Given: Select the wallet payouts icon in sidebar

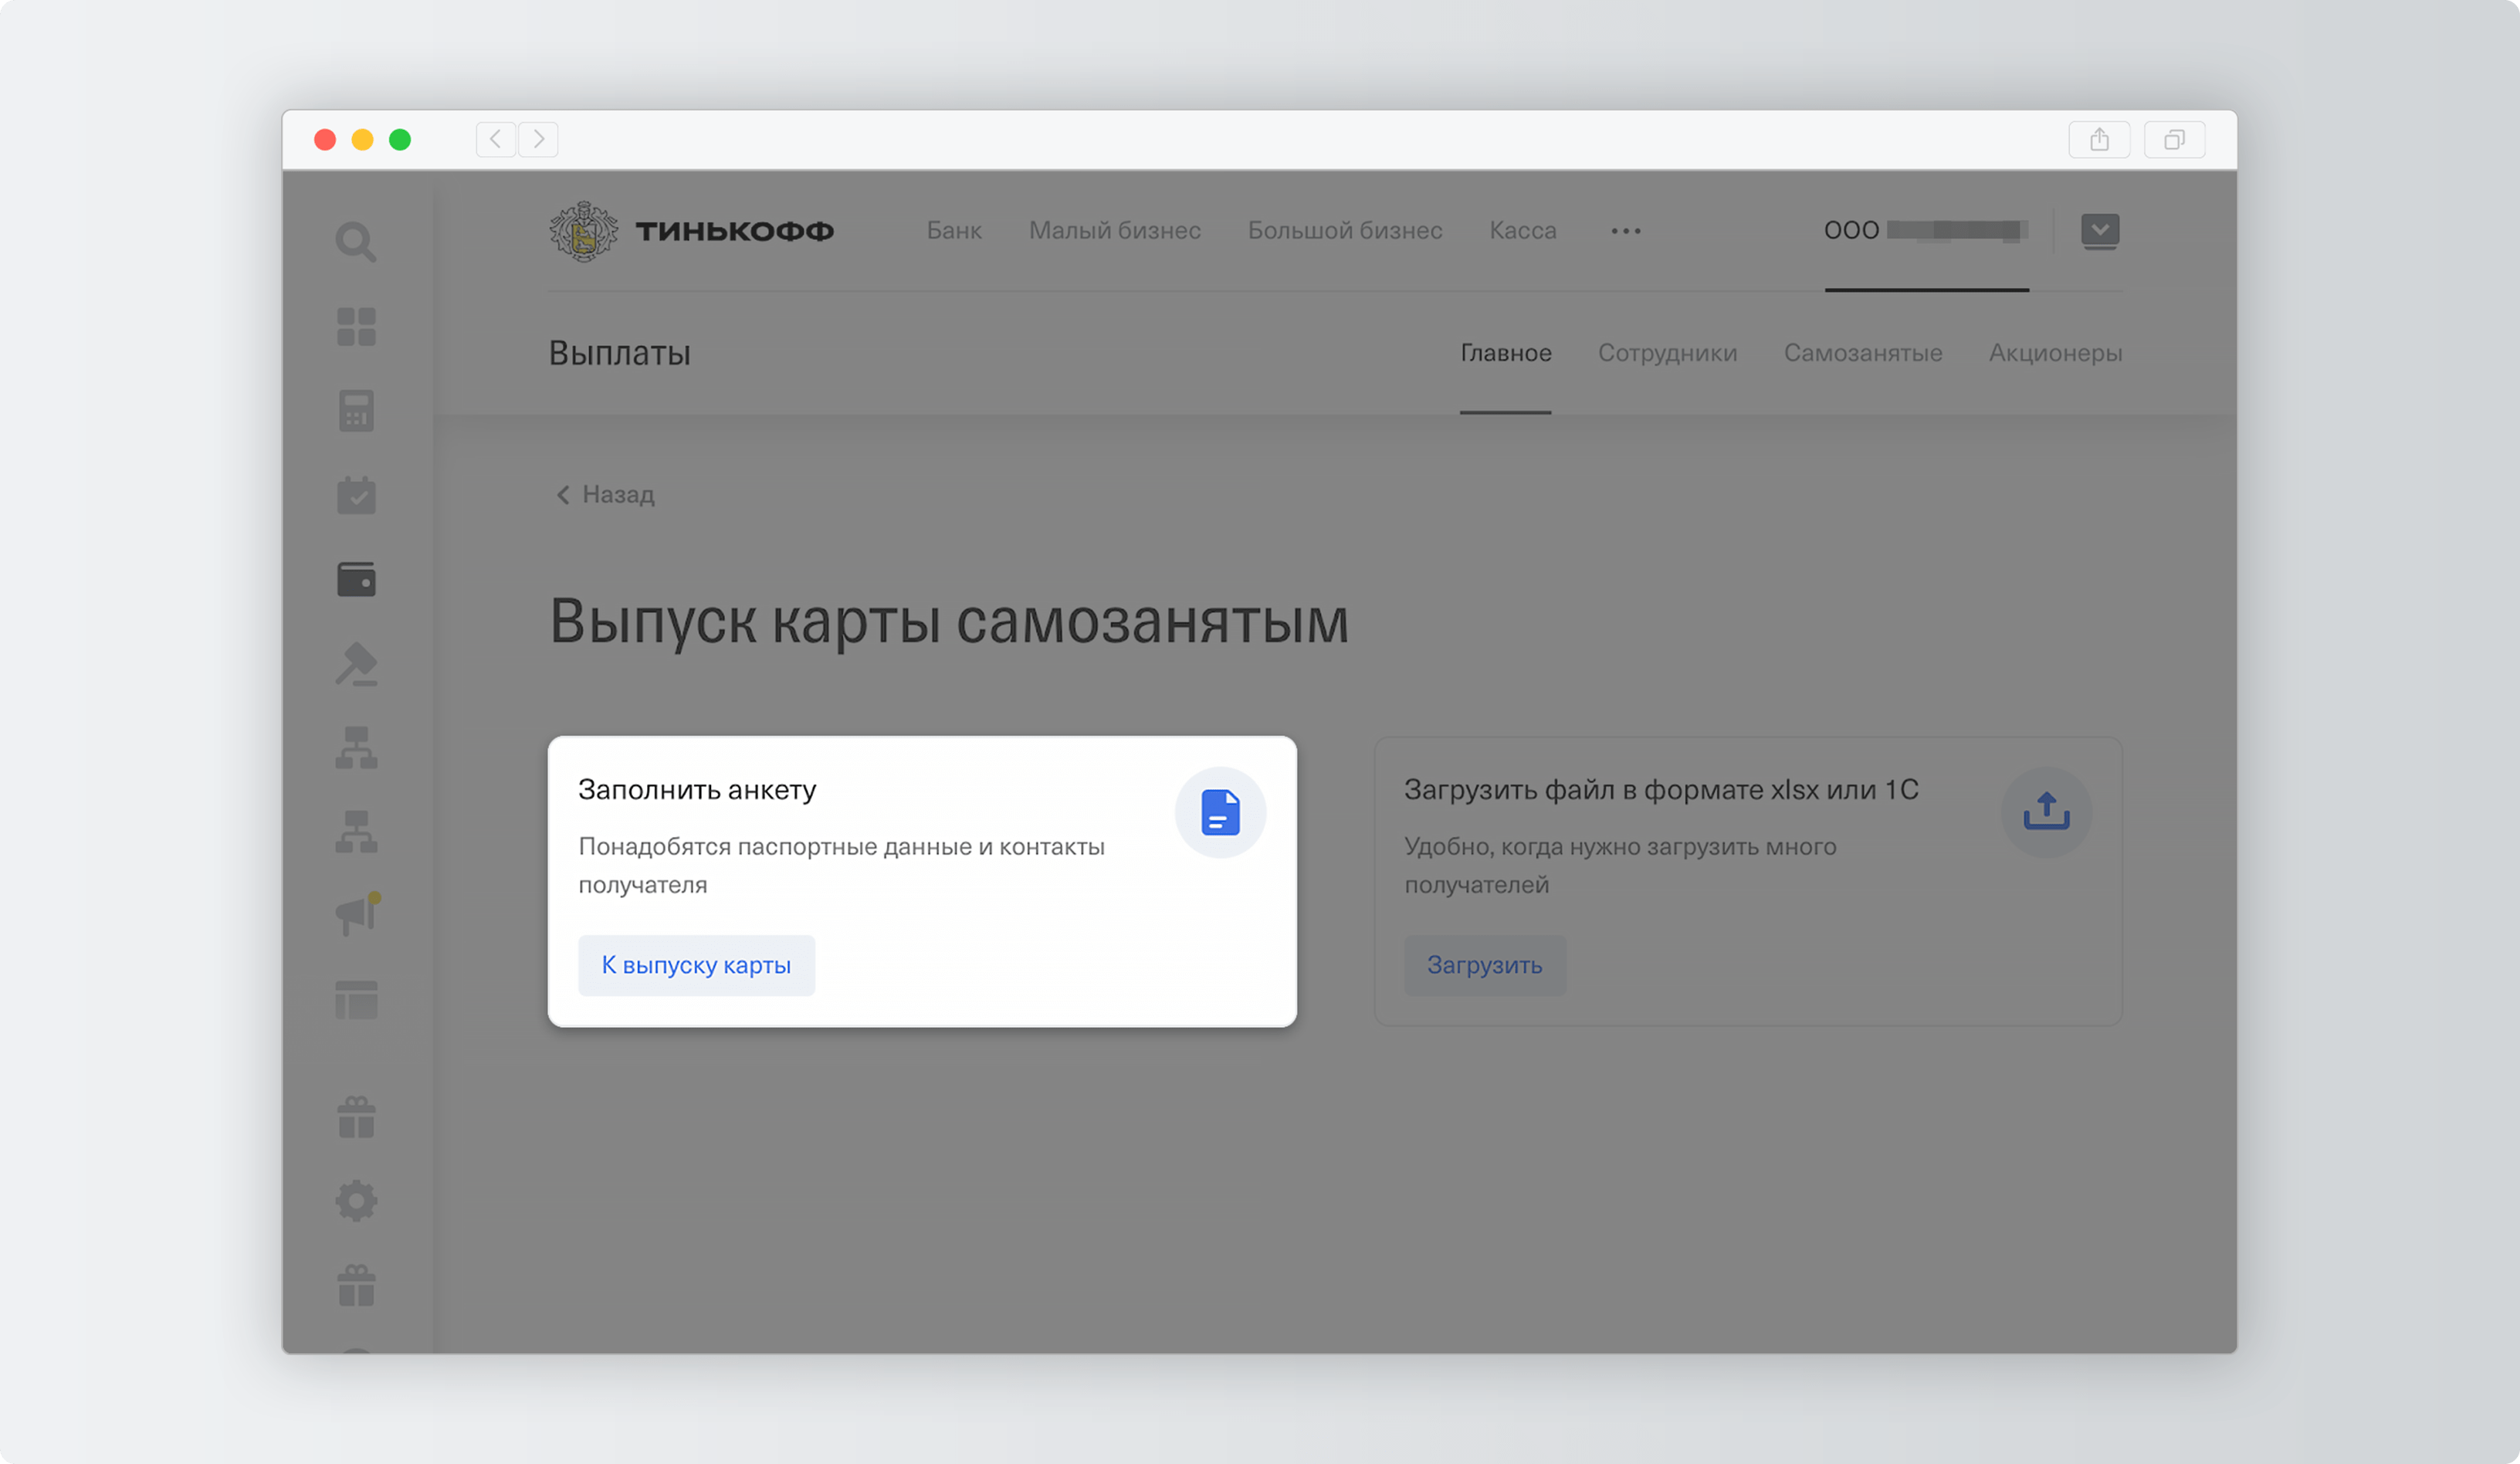Looking at the screenshot, I should [356, 579].
